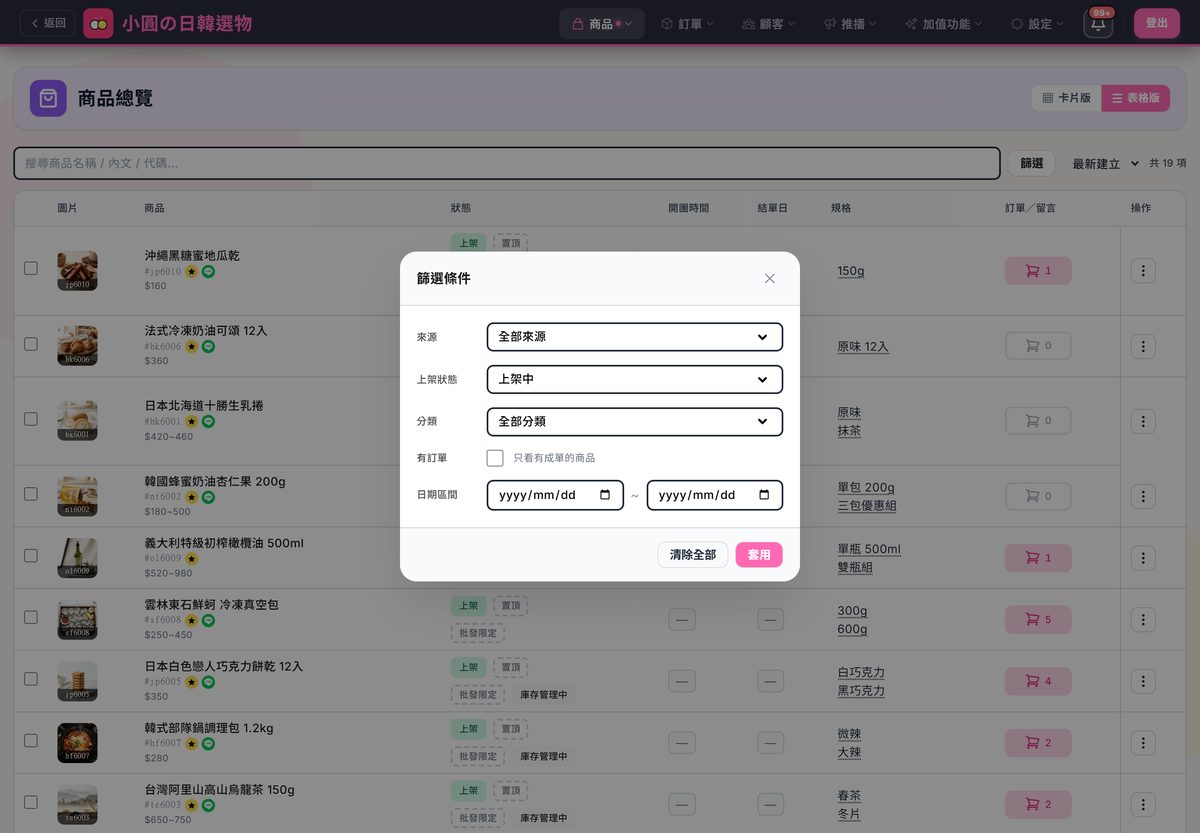Viewport: 1200px width, 833px height.
Task: Click the product search input field
Action: 507,163
